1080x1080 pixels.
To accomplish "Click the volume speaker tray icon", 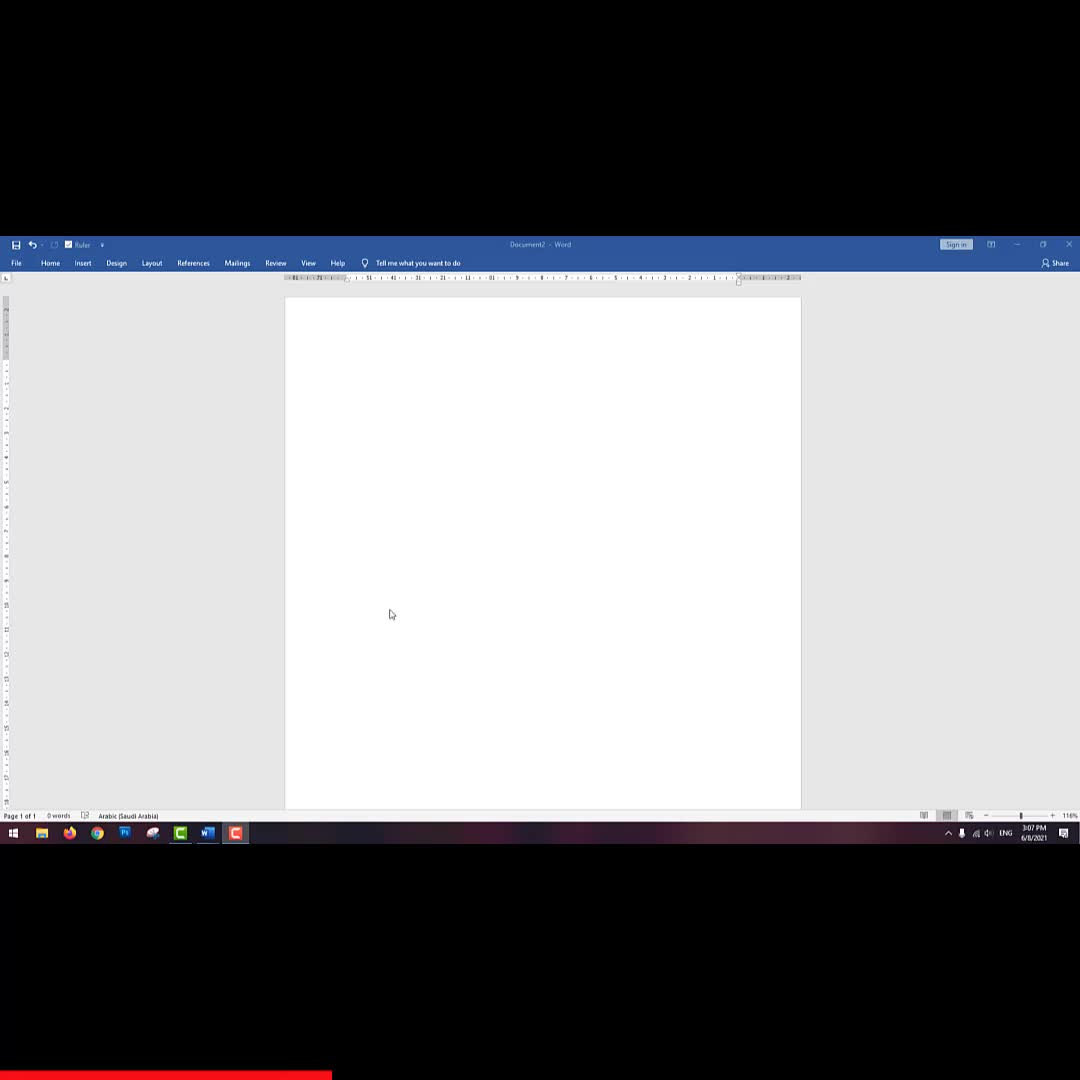I will tap(989, 833).
